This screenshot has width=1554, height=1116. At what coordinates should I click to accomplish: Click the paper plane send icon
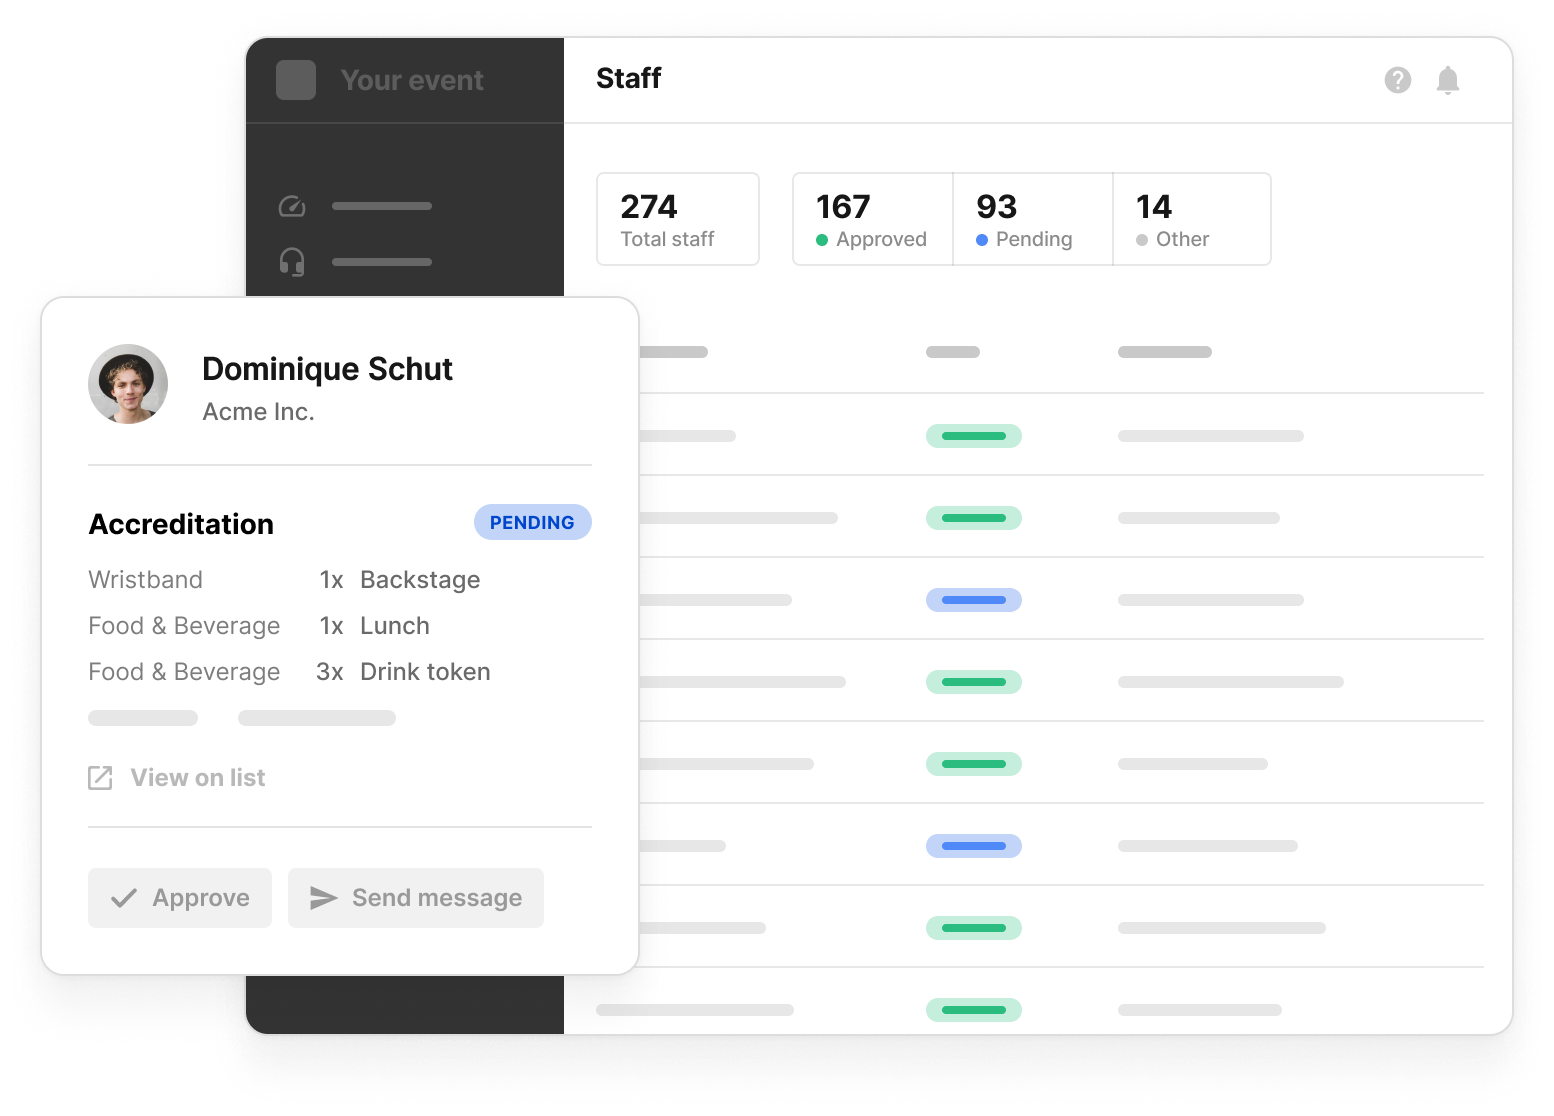(323, 898)
